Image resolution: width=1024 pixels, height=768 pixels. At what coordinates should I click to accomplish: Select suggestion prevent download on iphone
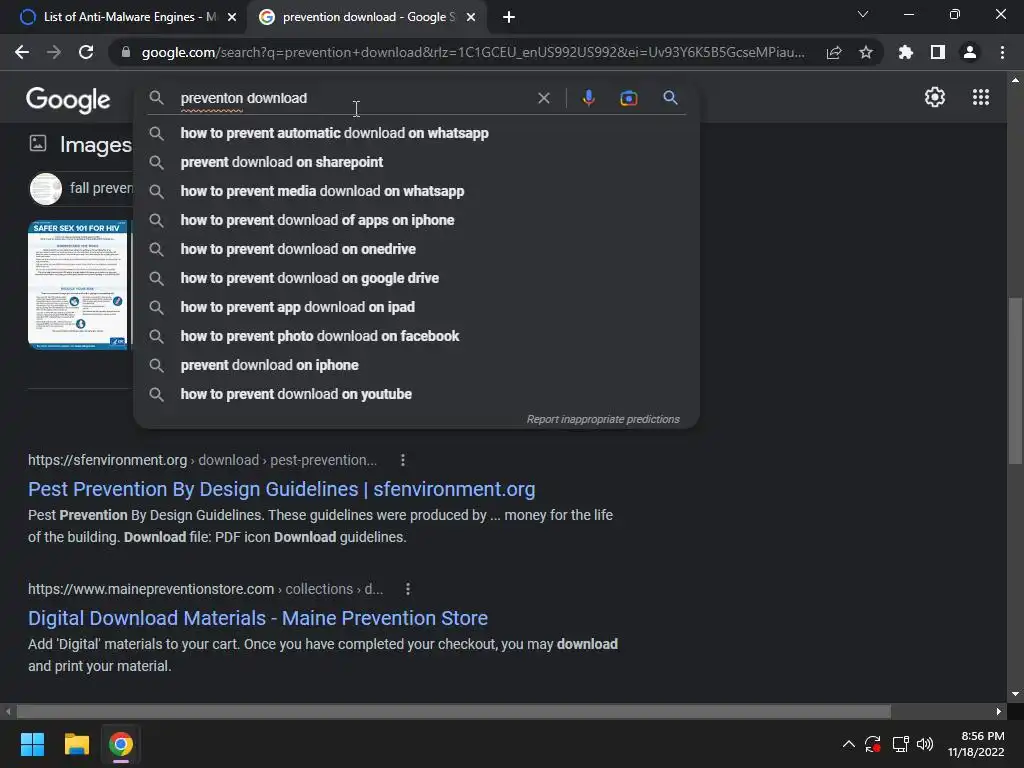tap(416, 365)
